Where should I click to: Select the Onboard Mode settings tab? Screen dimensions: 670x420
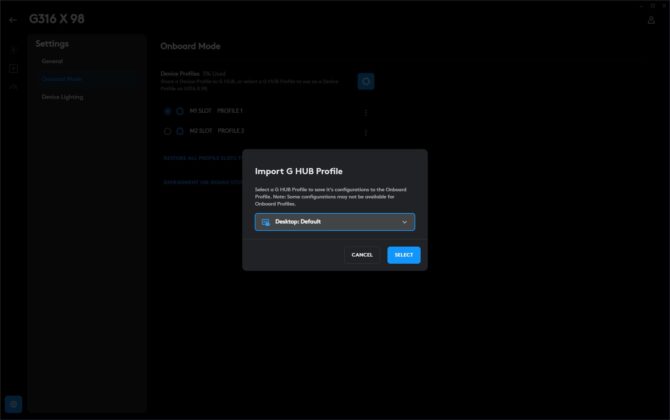pyautogui.click(x=62, y=79)
